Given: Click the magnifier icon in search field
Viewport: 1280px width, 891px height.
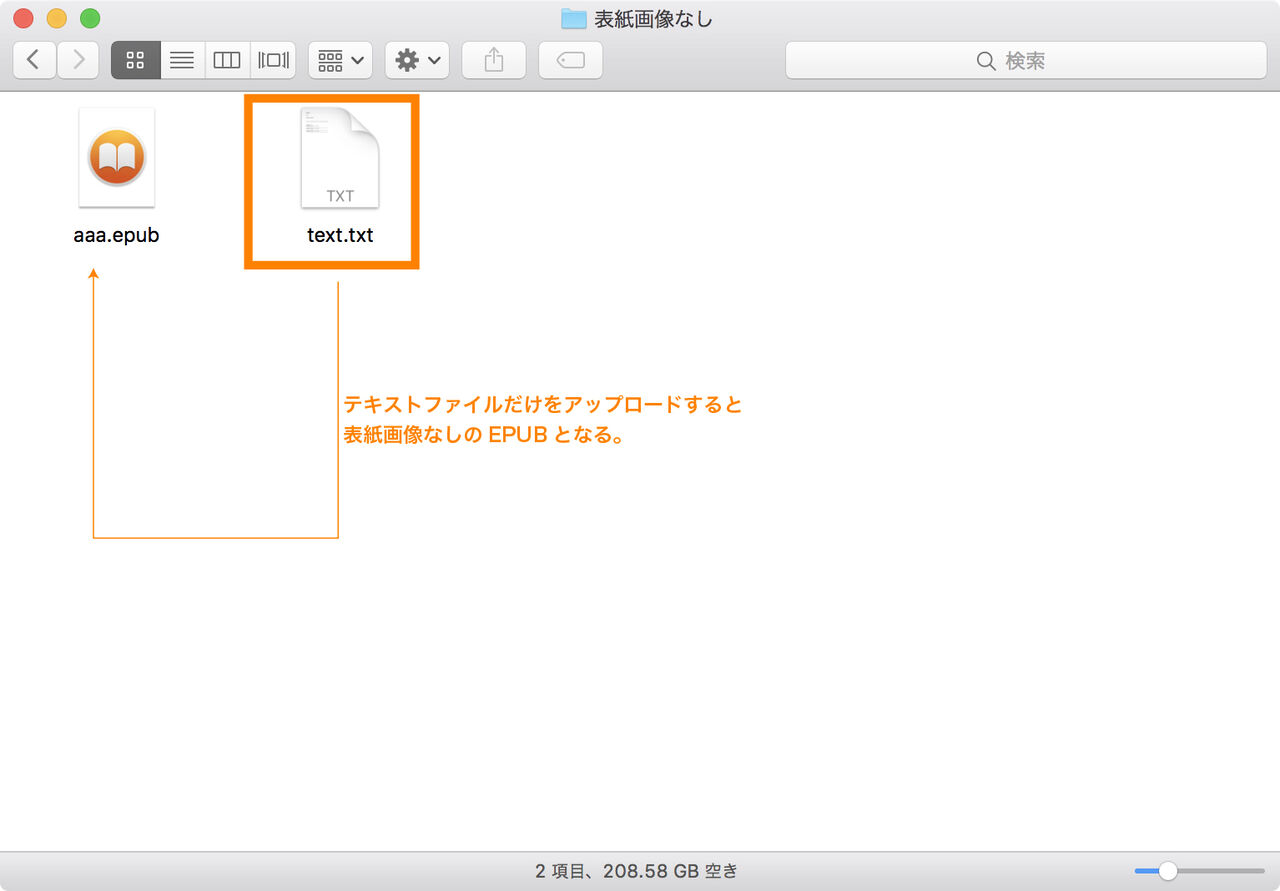Looking at the screenshot, I should (986, 61).
